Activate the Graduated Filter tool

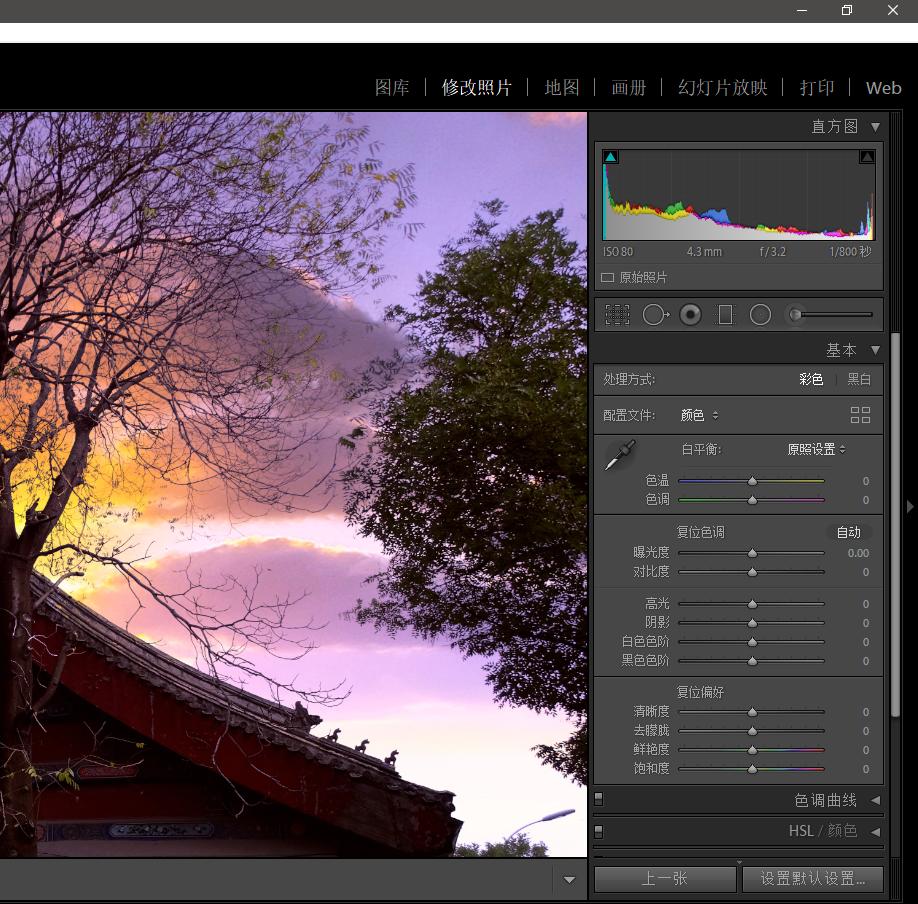pos(726,314)
